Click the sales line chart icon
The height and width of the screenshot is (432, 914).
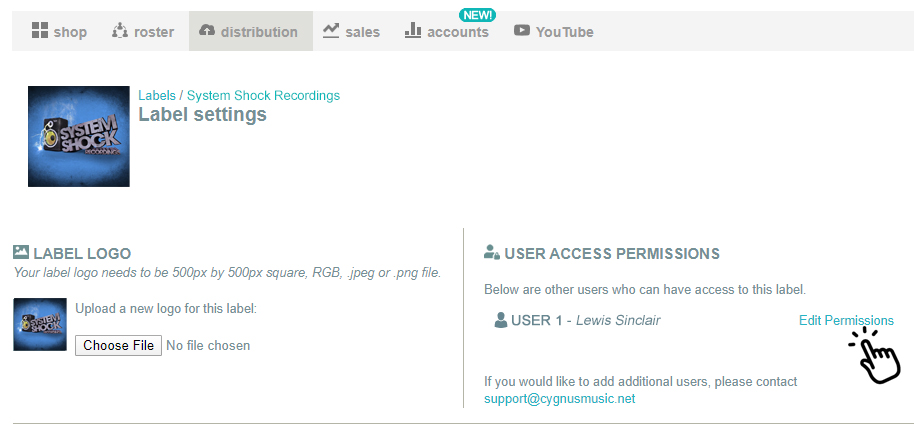(331, 30)
